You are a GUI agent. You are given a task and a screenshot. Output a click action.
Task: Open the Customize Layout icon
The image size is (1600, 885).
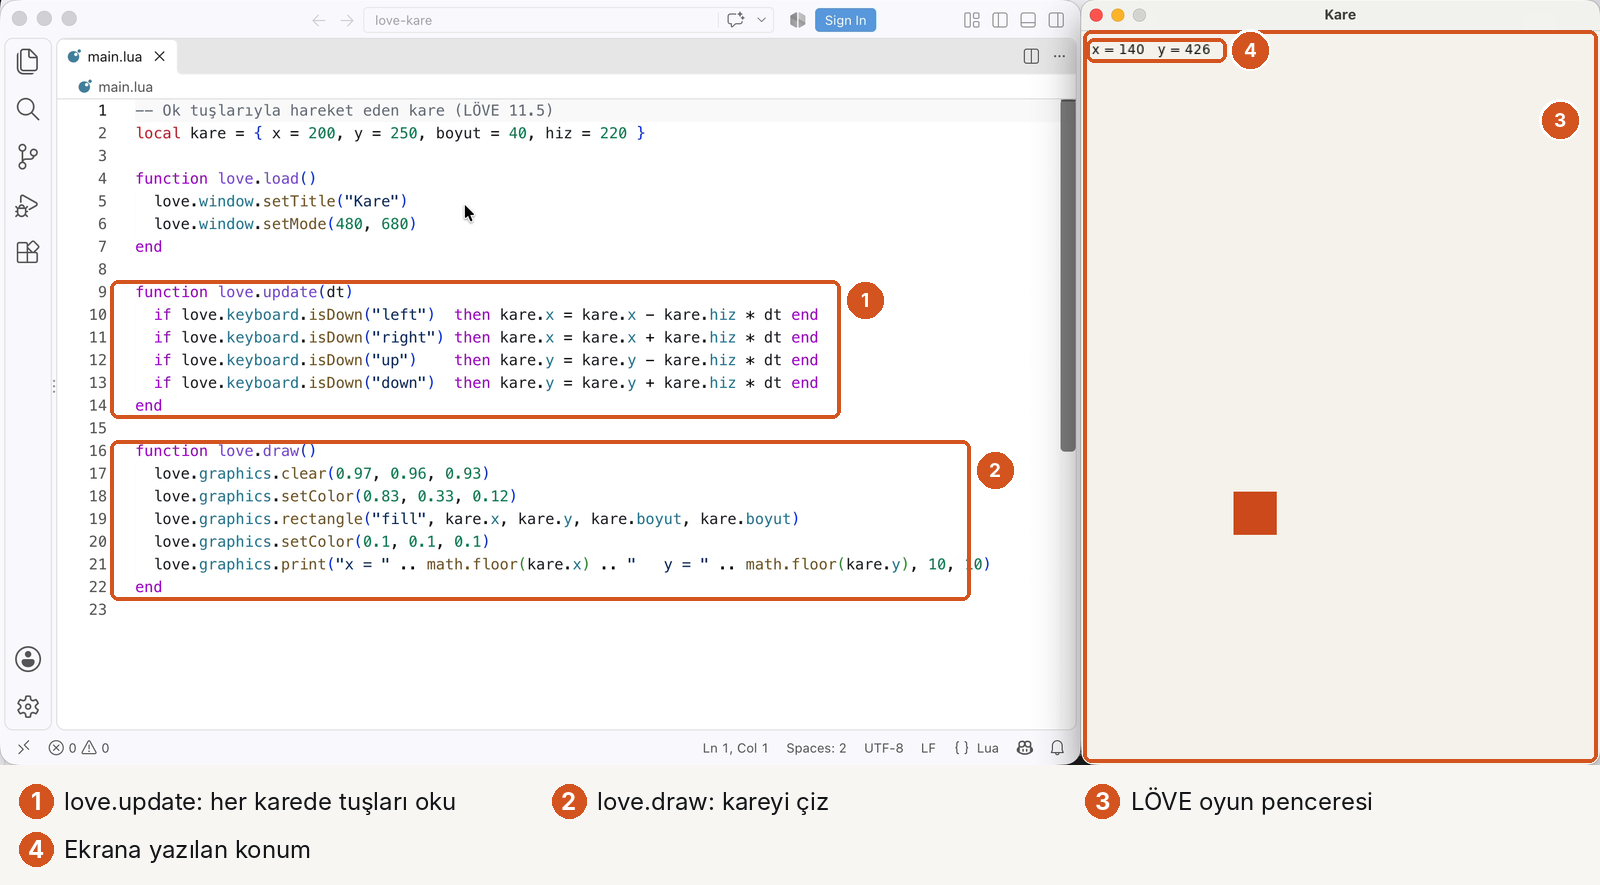click(x=972, y=20)
